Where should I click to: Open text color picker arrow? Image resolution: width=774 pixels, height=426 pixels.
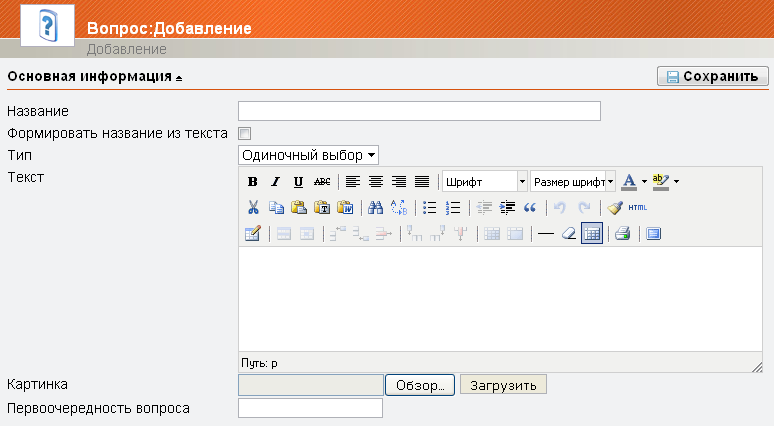[x=644, y=182]
